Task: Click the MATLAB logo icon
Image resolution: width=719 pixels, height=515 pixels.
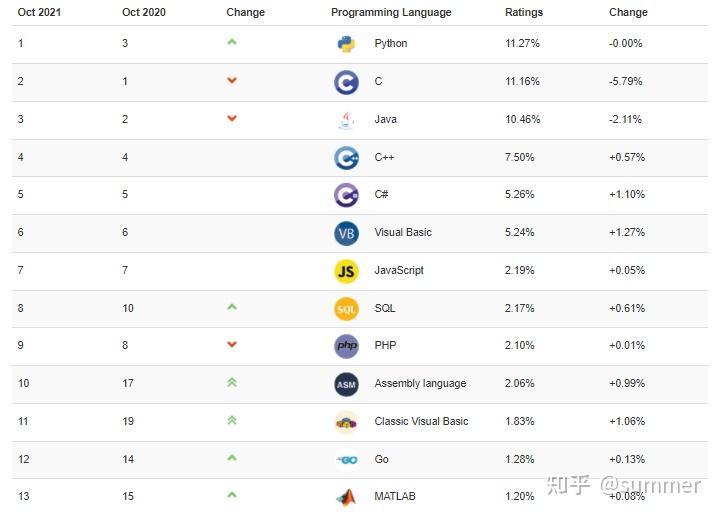Action: [346, 497]
